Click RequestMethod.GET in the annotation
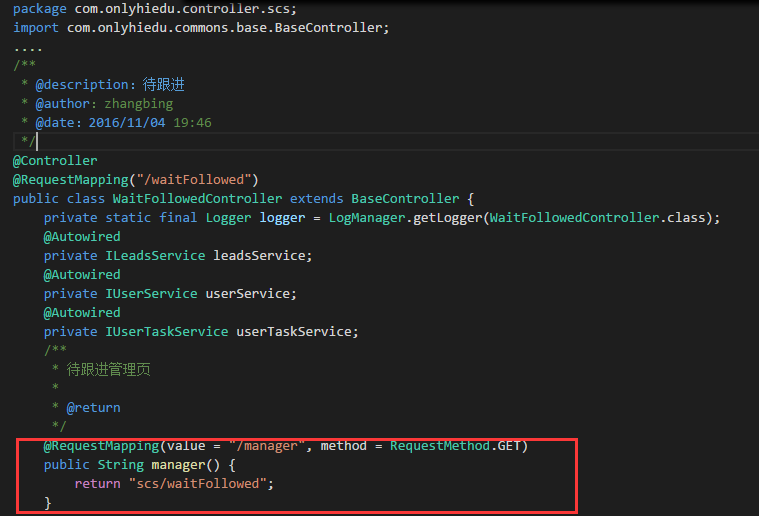 point(455,445)
